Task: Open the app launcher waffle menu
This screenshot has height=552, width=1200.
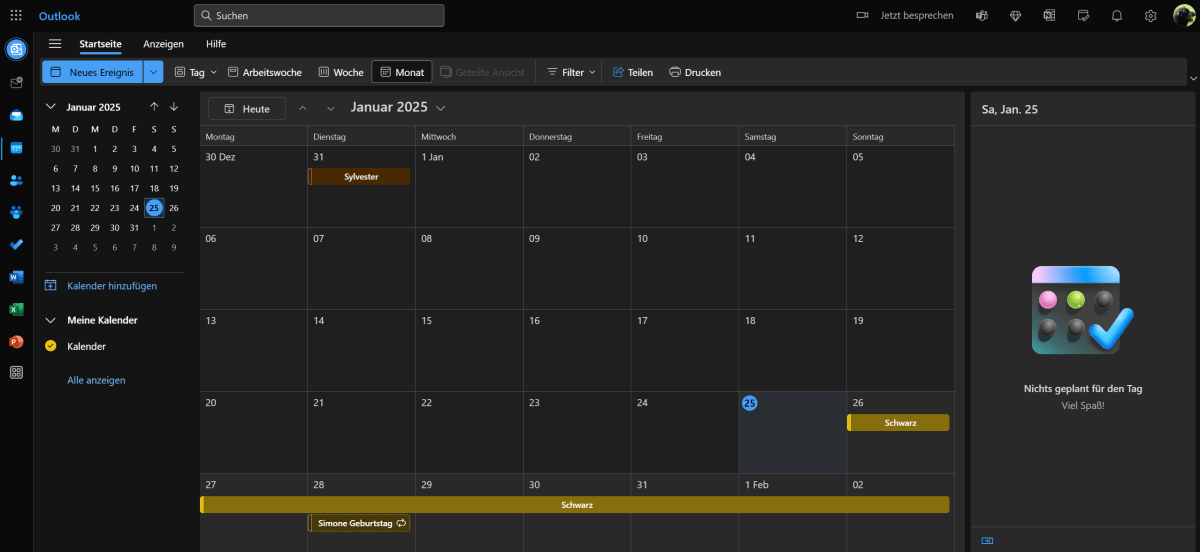Action: pos(16,16)
